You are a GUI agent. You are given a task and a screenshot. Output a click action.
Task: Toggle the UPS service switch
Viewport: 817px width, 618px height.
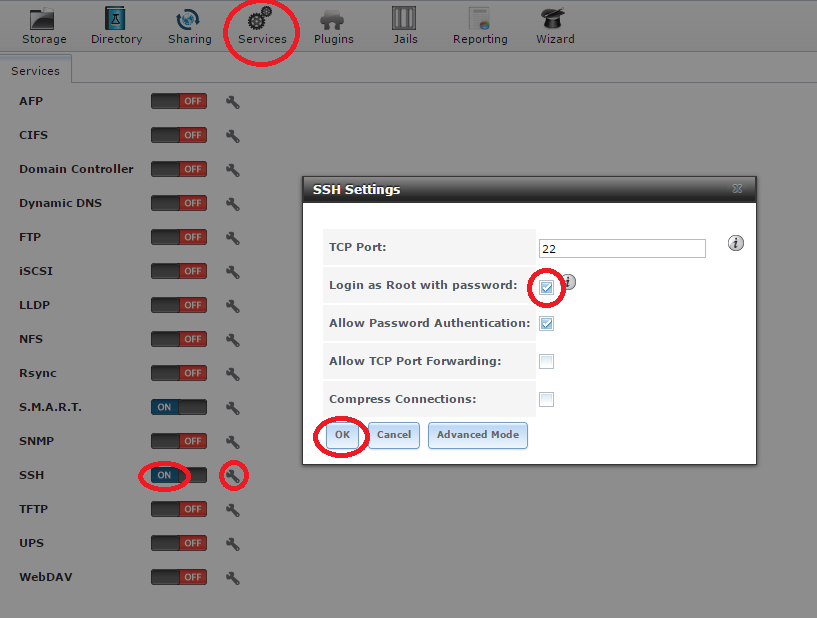click(179, 543)
